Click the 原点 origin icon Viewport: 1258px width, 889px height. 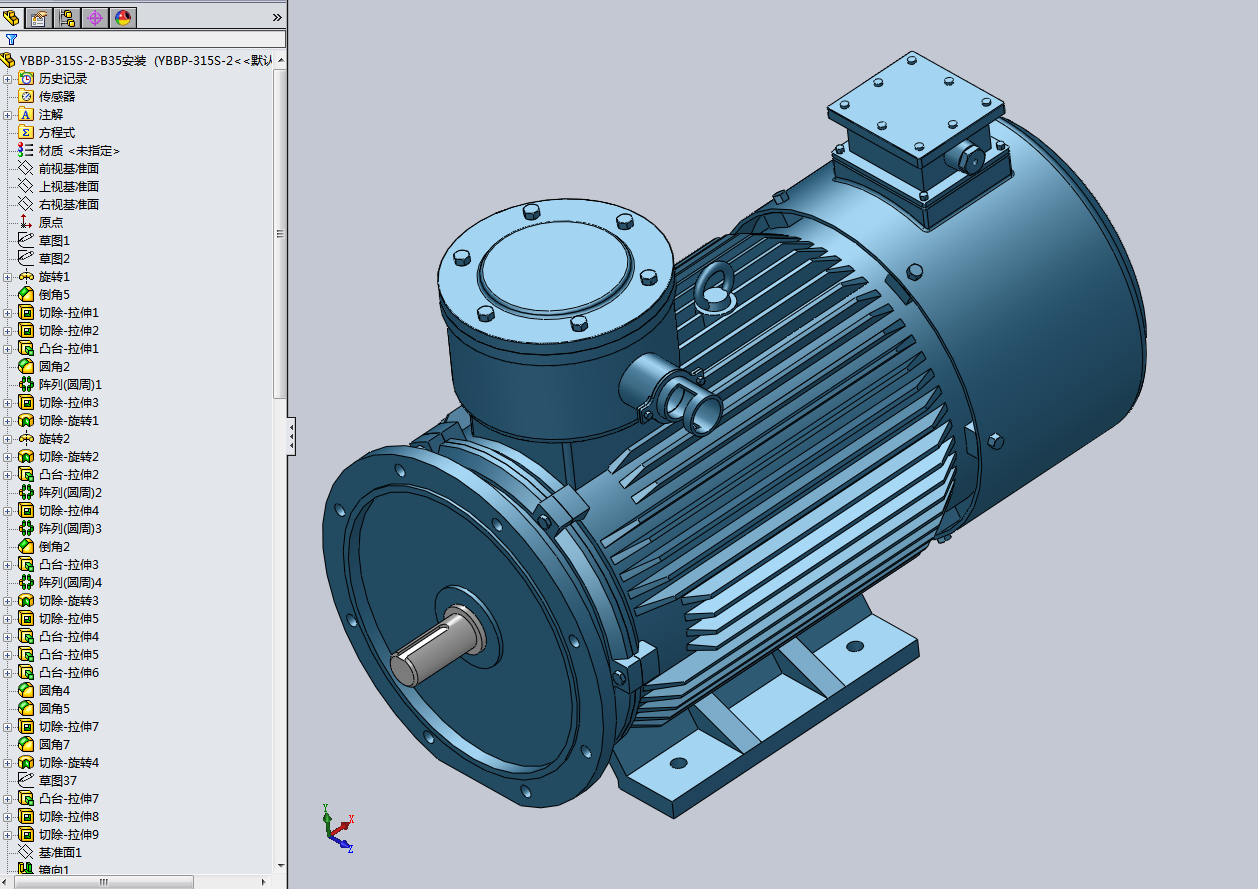(x=26, y=222)
